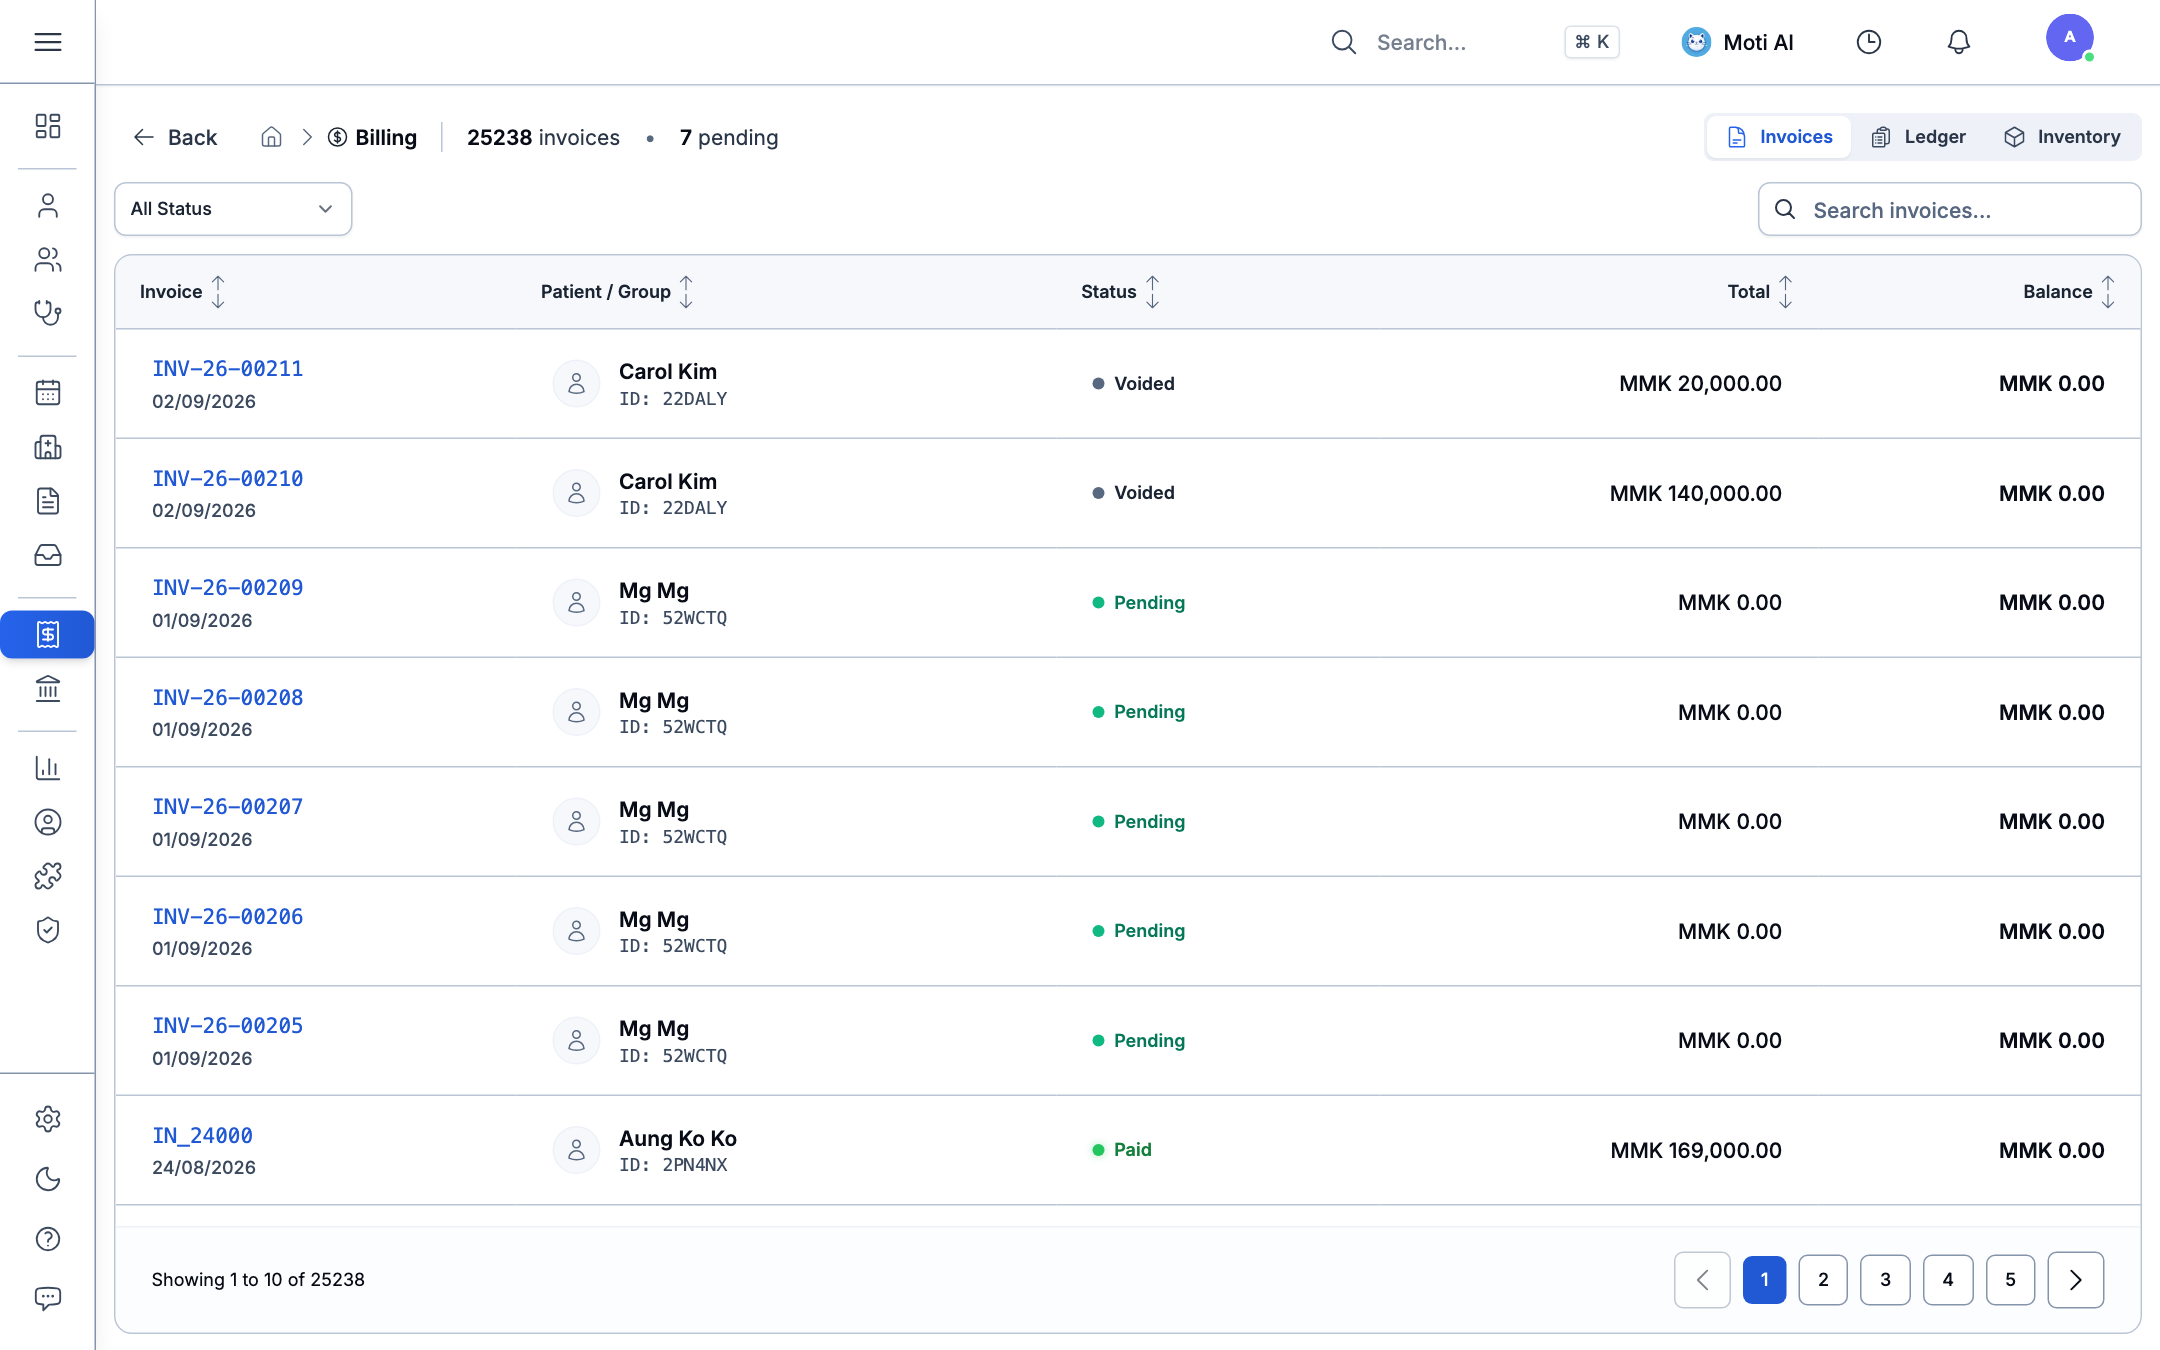Viewport: 2160px width, 1350px height.
Task: Open inbox tray icon in sidebar
Action: pyautogui.click(x=47, y=555)
